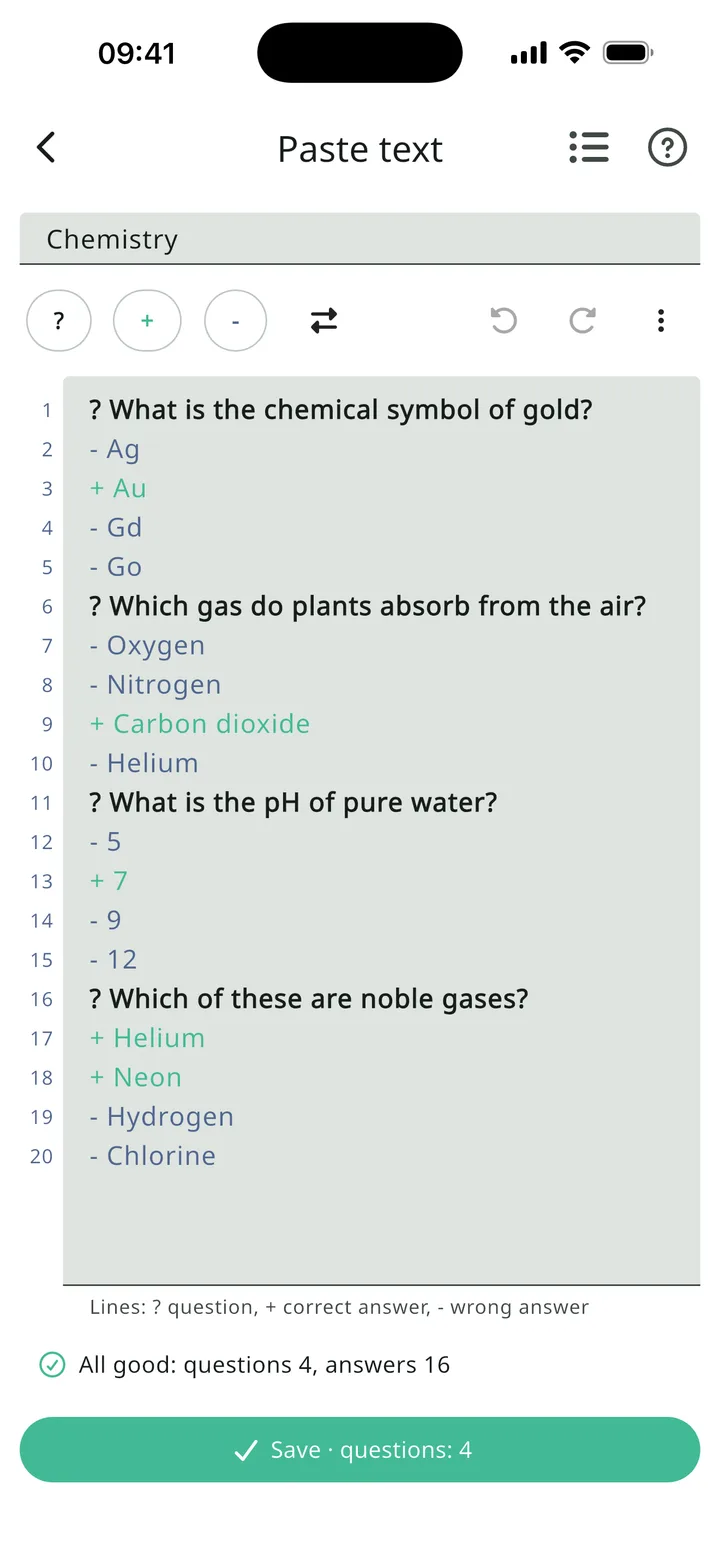The image size is (720, 1564).
Task: Open the three-dot more options menu
Action: (661, 321)
